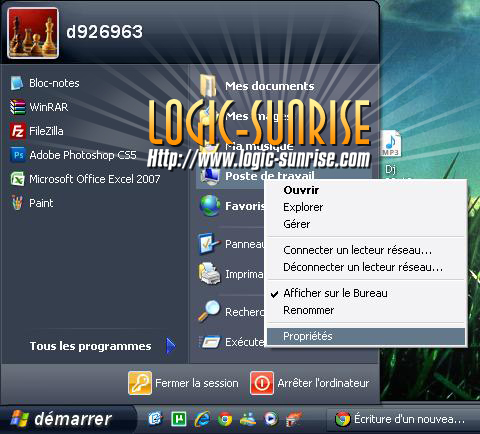Launch WinRAR from pinned programs

coord(39,107)
